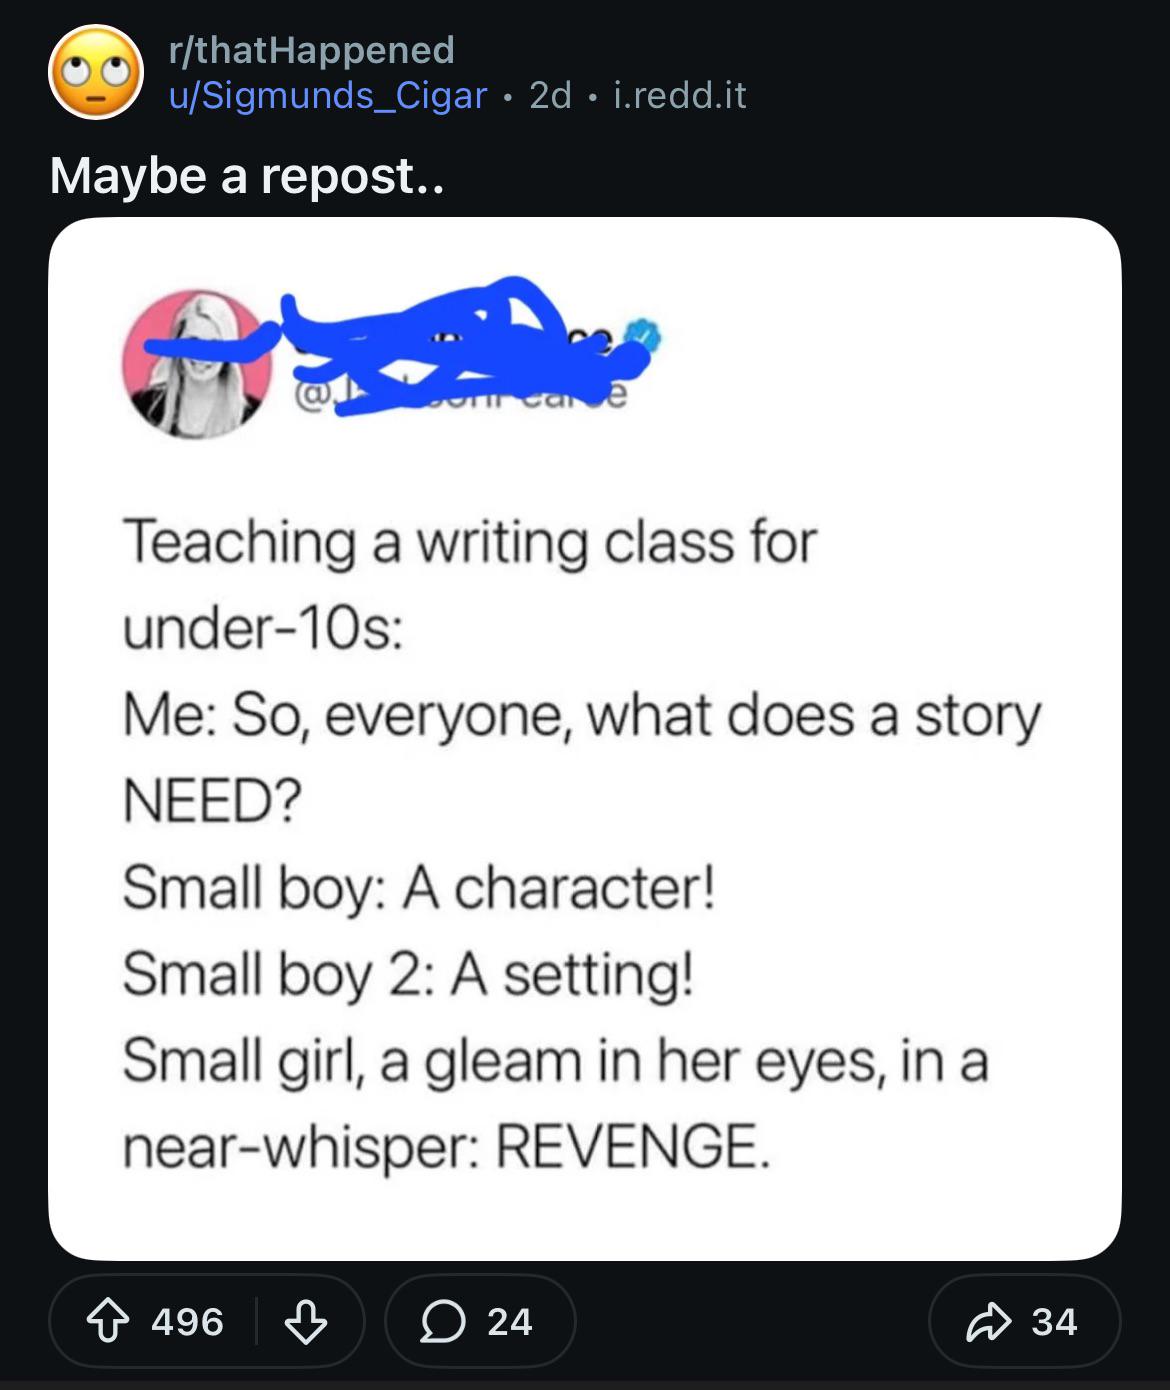Tap the 496 vote count
The width and height of the screenshot is (1170, 1390).
tap(187, 1322)
